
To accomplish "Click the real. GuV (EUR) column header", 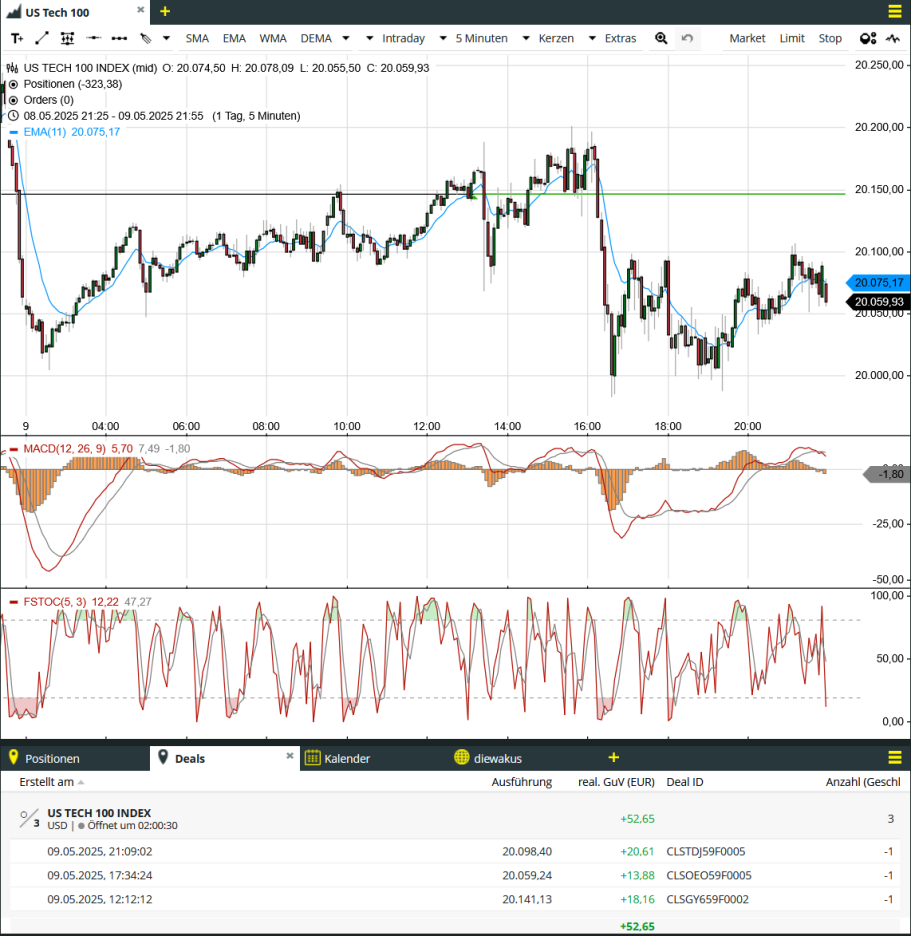I will pyautogui.click(x=616, y=782).
